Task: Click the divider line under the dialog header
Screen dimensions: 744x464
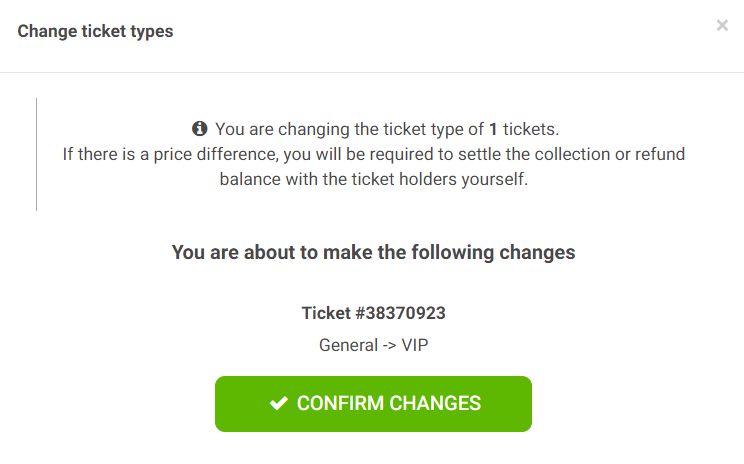Action: click(372, 73)
